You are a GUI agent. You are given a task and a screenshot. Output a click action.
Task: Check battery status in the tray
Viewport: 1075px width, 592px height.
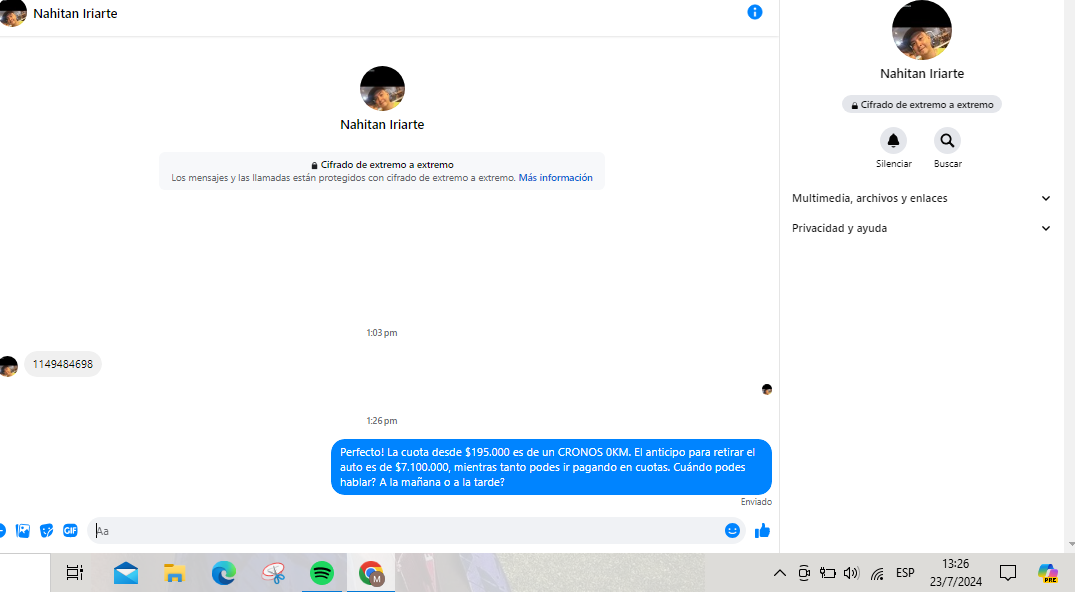click(828, 573)
